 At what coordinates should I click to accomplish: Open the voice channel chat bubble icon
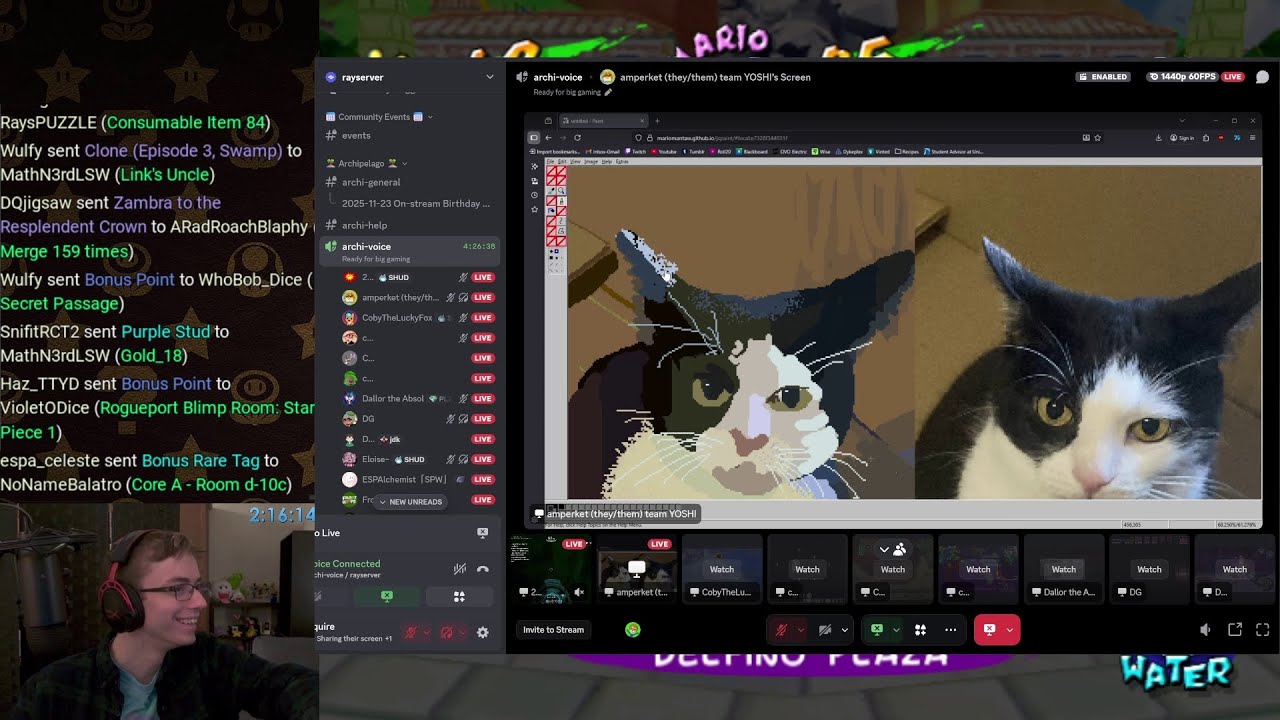point(1262,77)
